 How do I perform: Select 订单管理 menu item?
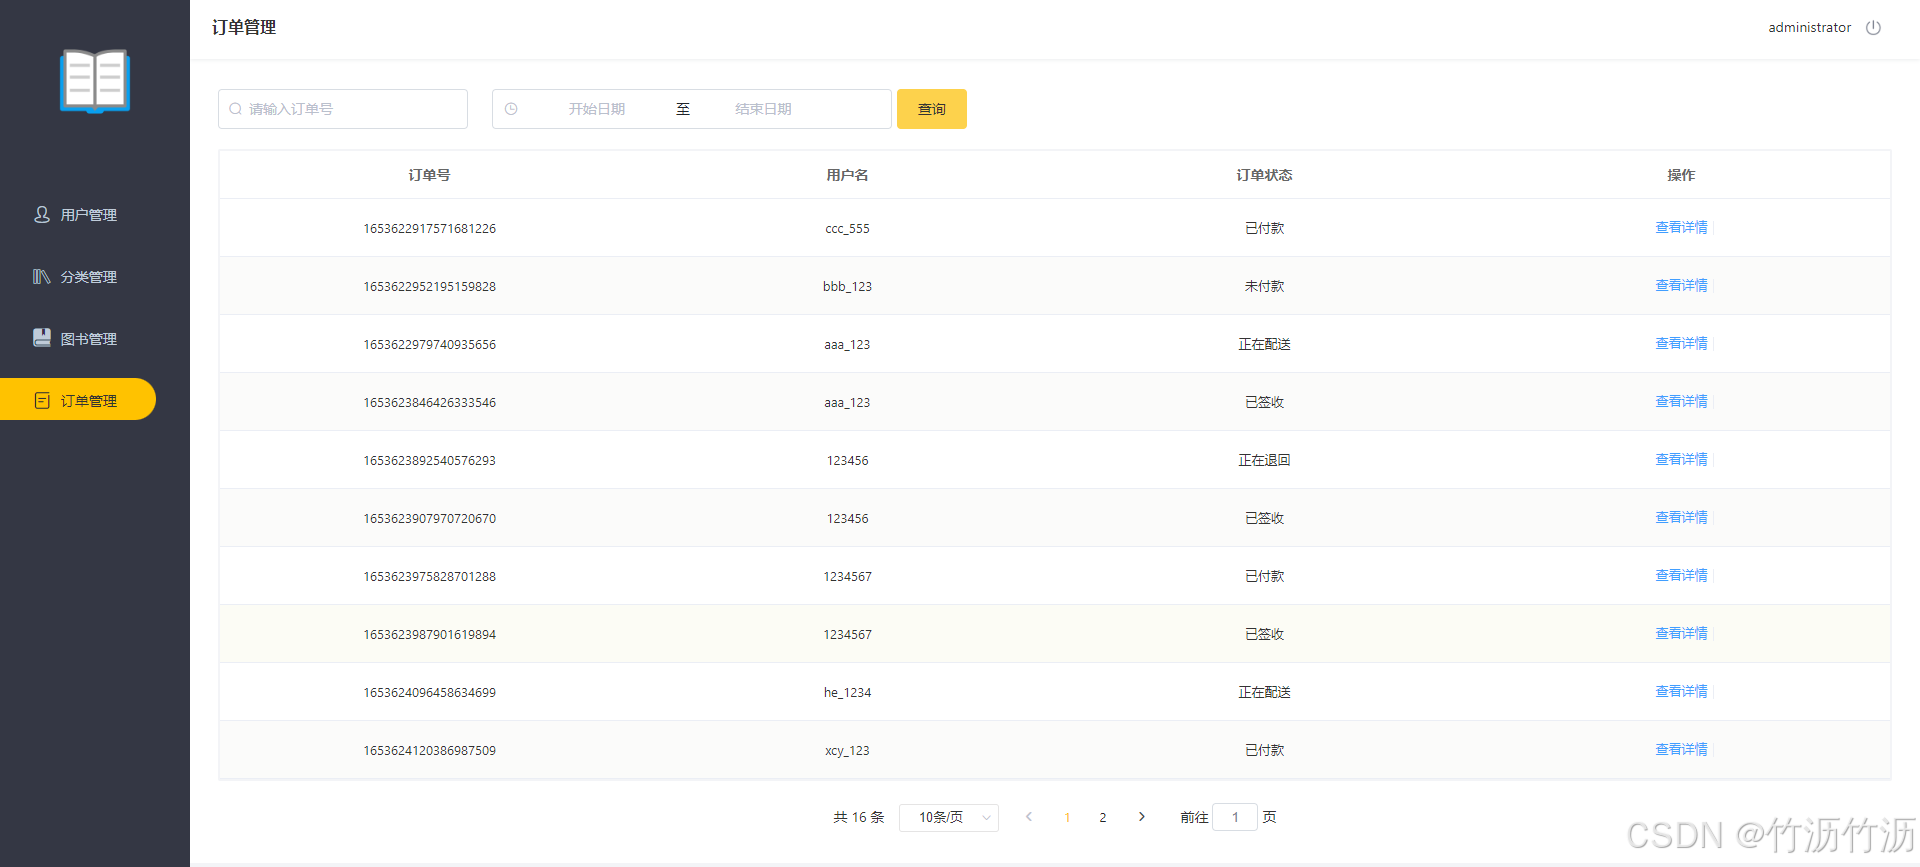coord(78,399)
